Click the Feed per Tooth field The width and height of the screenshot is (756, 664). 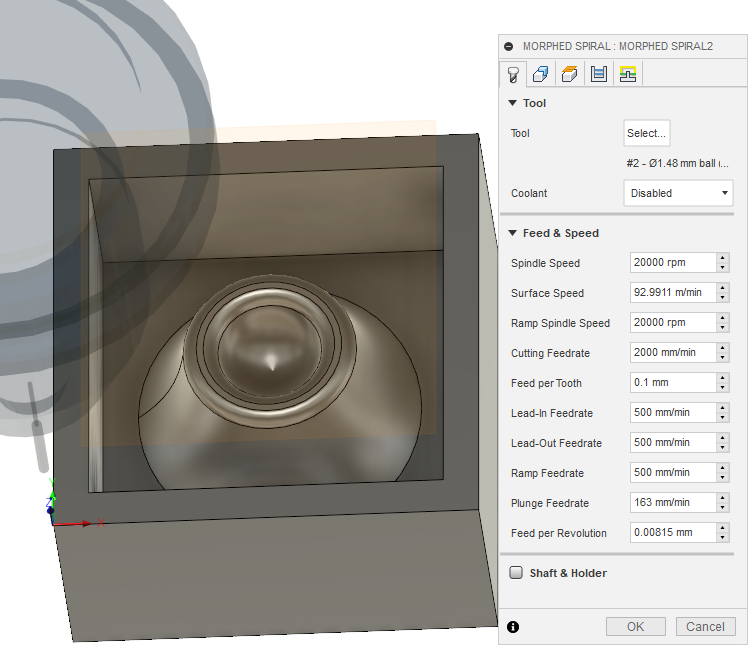673,382
